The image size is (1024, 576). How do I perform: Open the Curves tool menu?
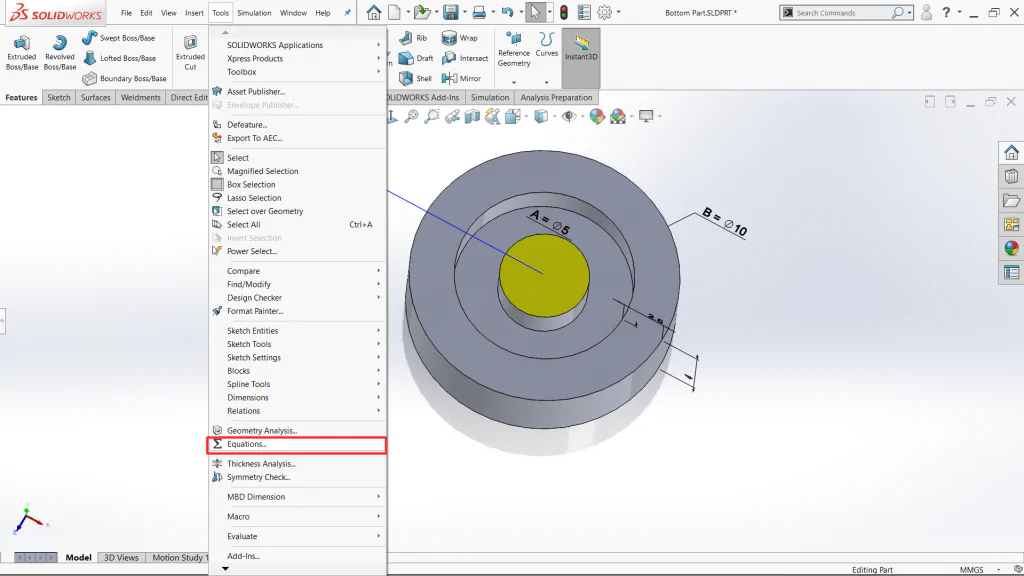[547, 46]
